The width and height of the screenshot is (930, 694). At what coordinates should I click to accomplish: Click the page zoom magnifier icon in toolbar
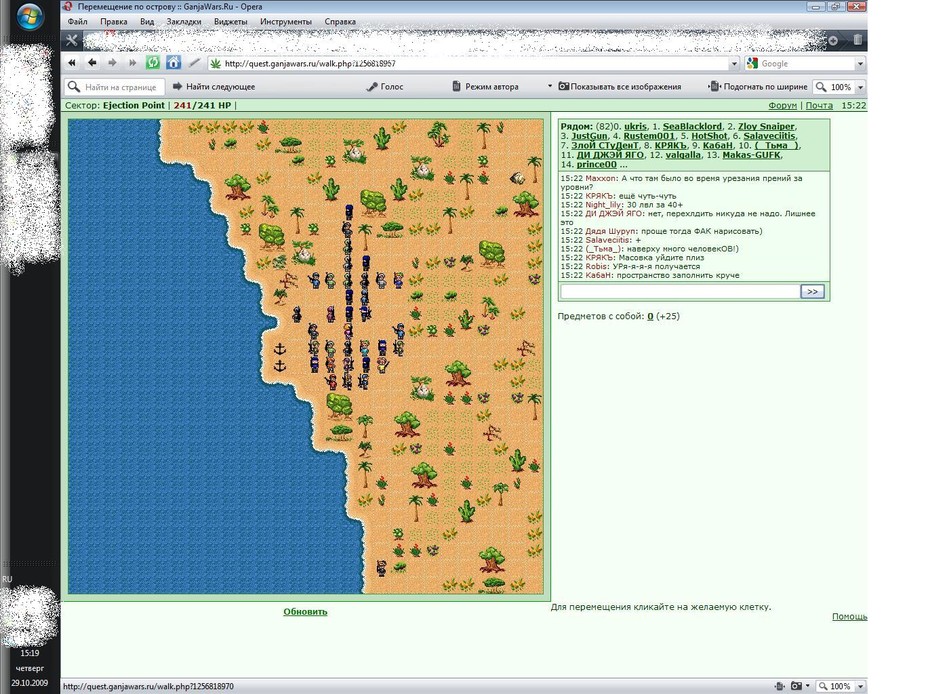pos(821,87)
